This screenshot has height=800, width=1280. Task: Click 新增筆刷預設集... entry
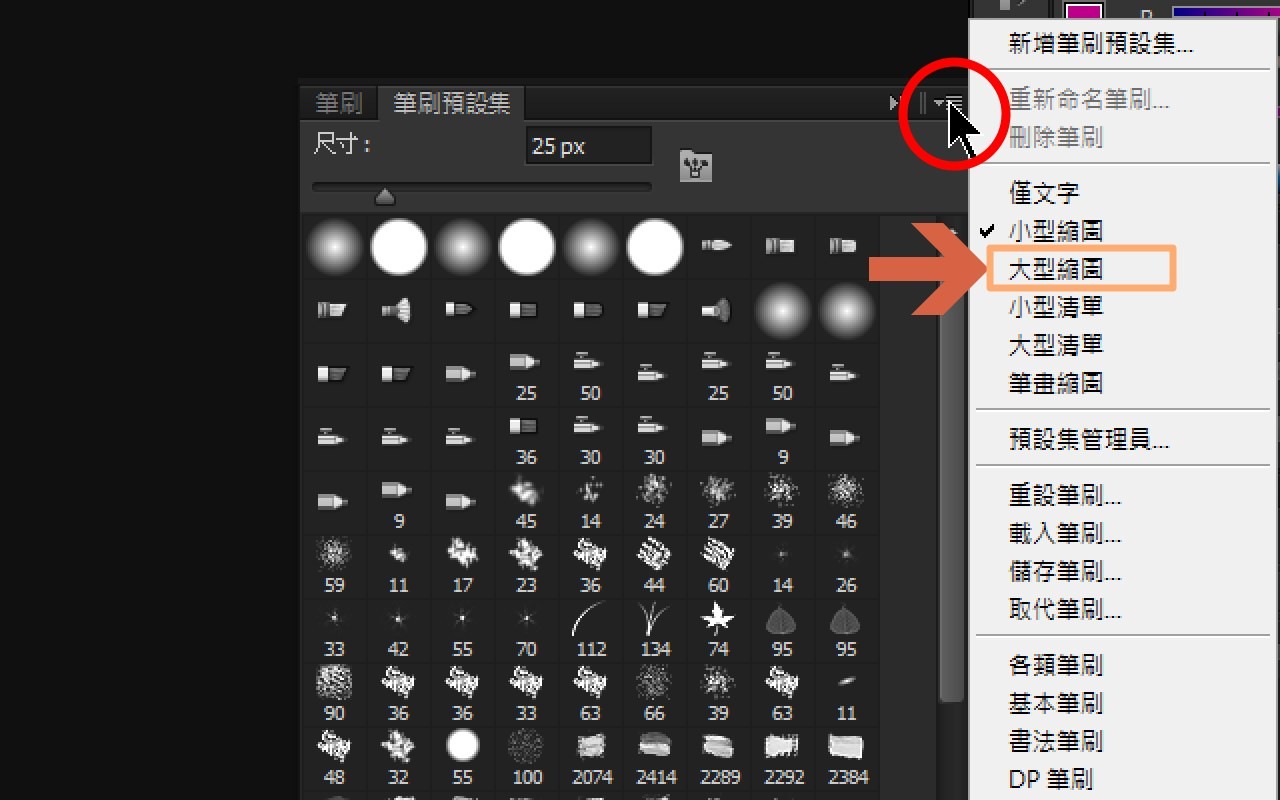coord(1100,44)
